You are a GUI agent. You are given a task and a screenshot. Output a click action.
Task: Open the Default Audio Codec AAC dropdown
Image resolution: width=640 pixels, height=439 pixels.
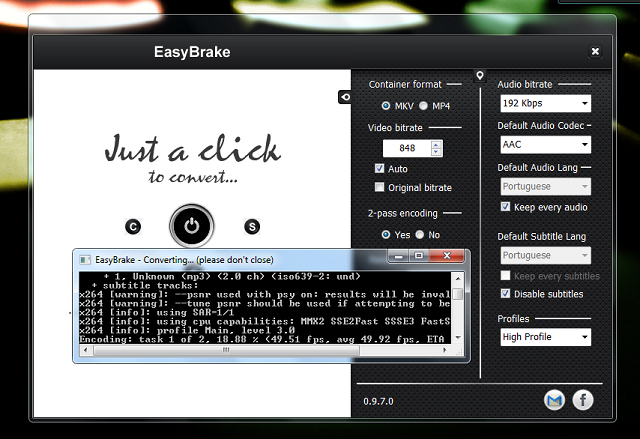click(x=545, y=144)
